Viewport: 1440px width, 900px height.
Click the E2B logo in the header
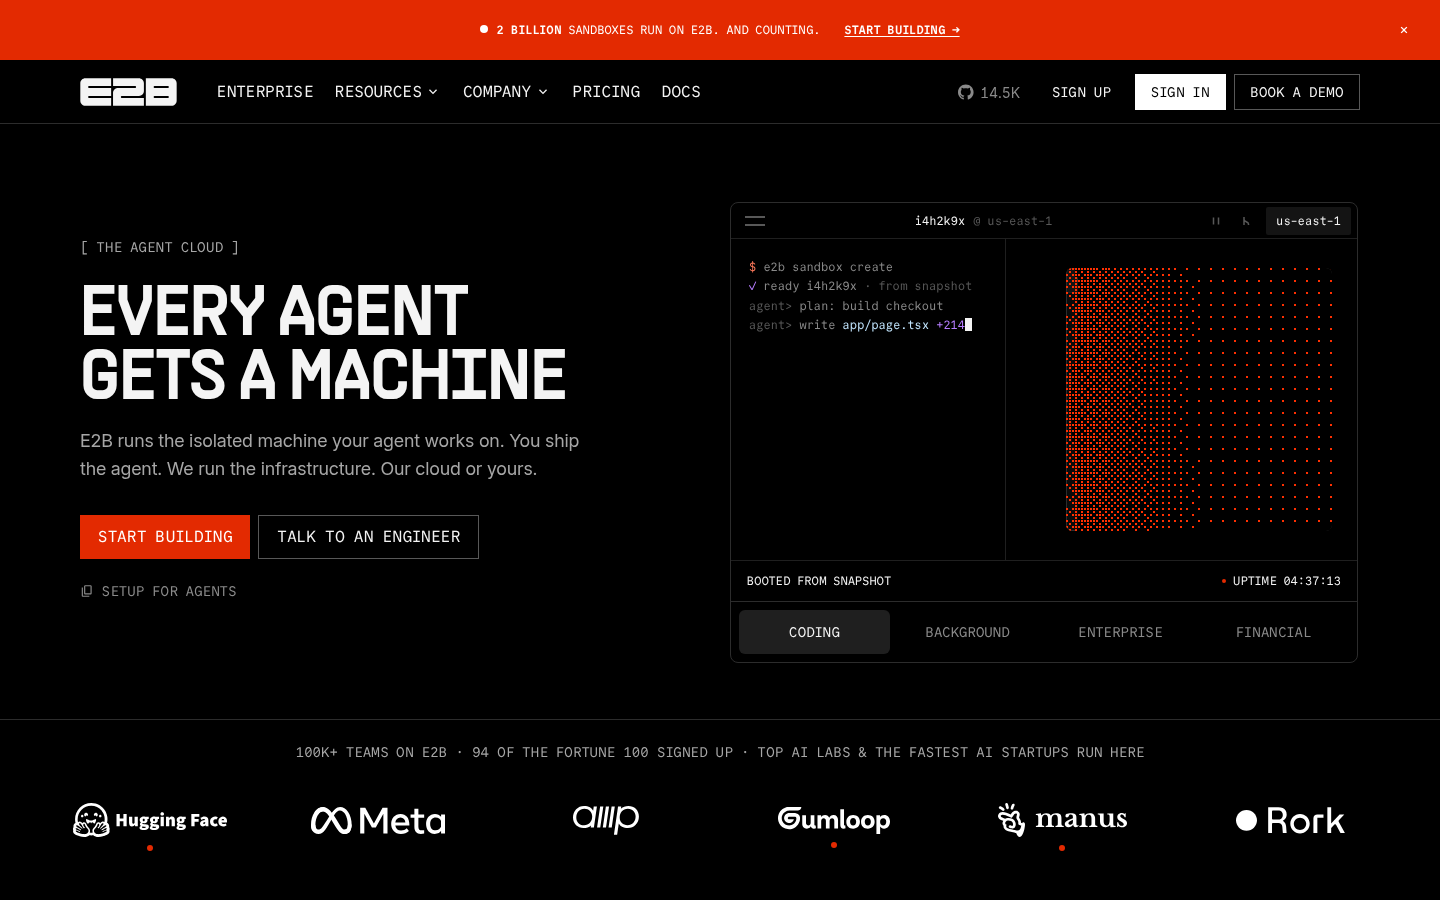128,92
